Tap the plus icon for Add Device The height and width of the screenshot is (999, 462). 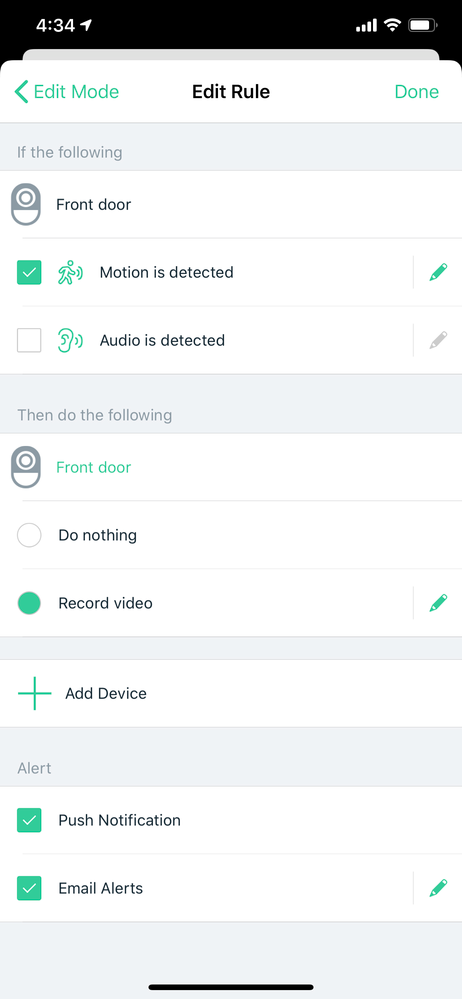point(34,693)
